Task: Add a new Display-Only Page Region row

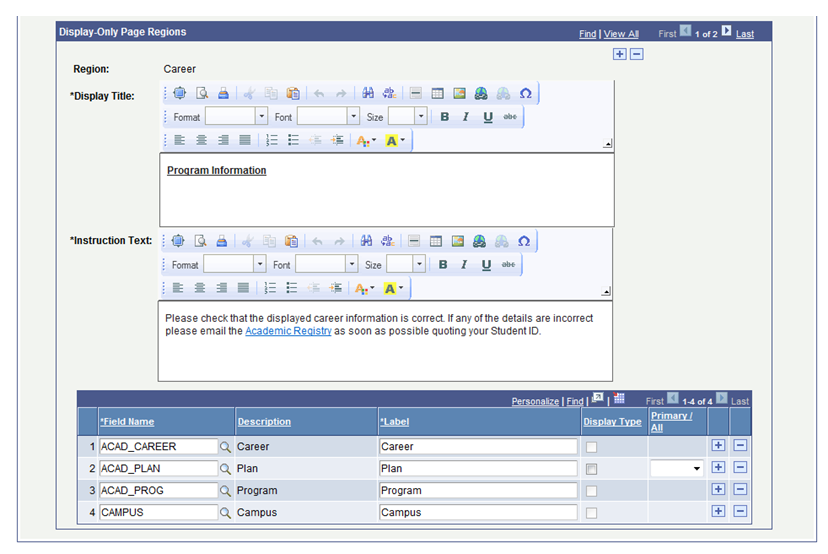Action: (619, 54)
